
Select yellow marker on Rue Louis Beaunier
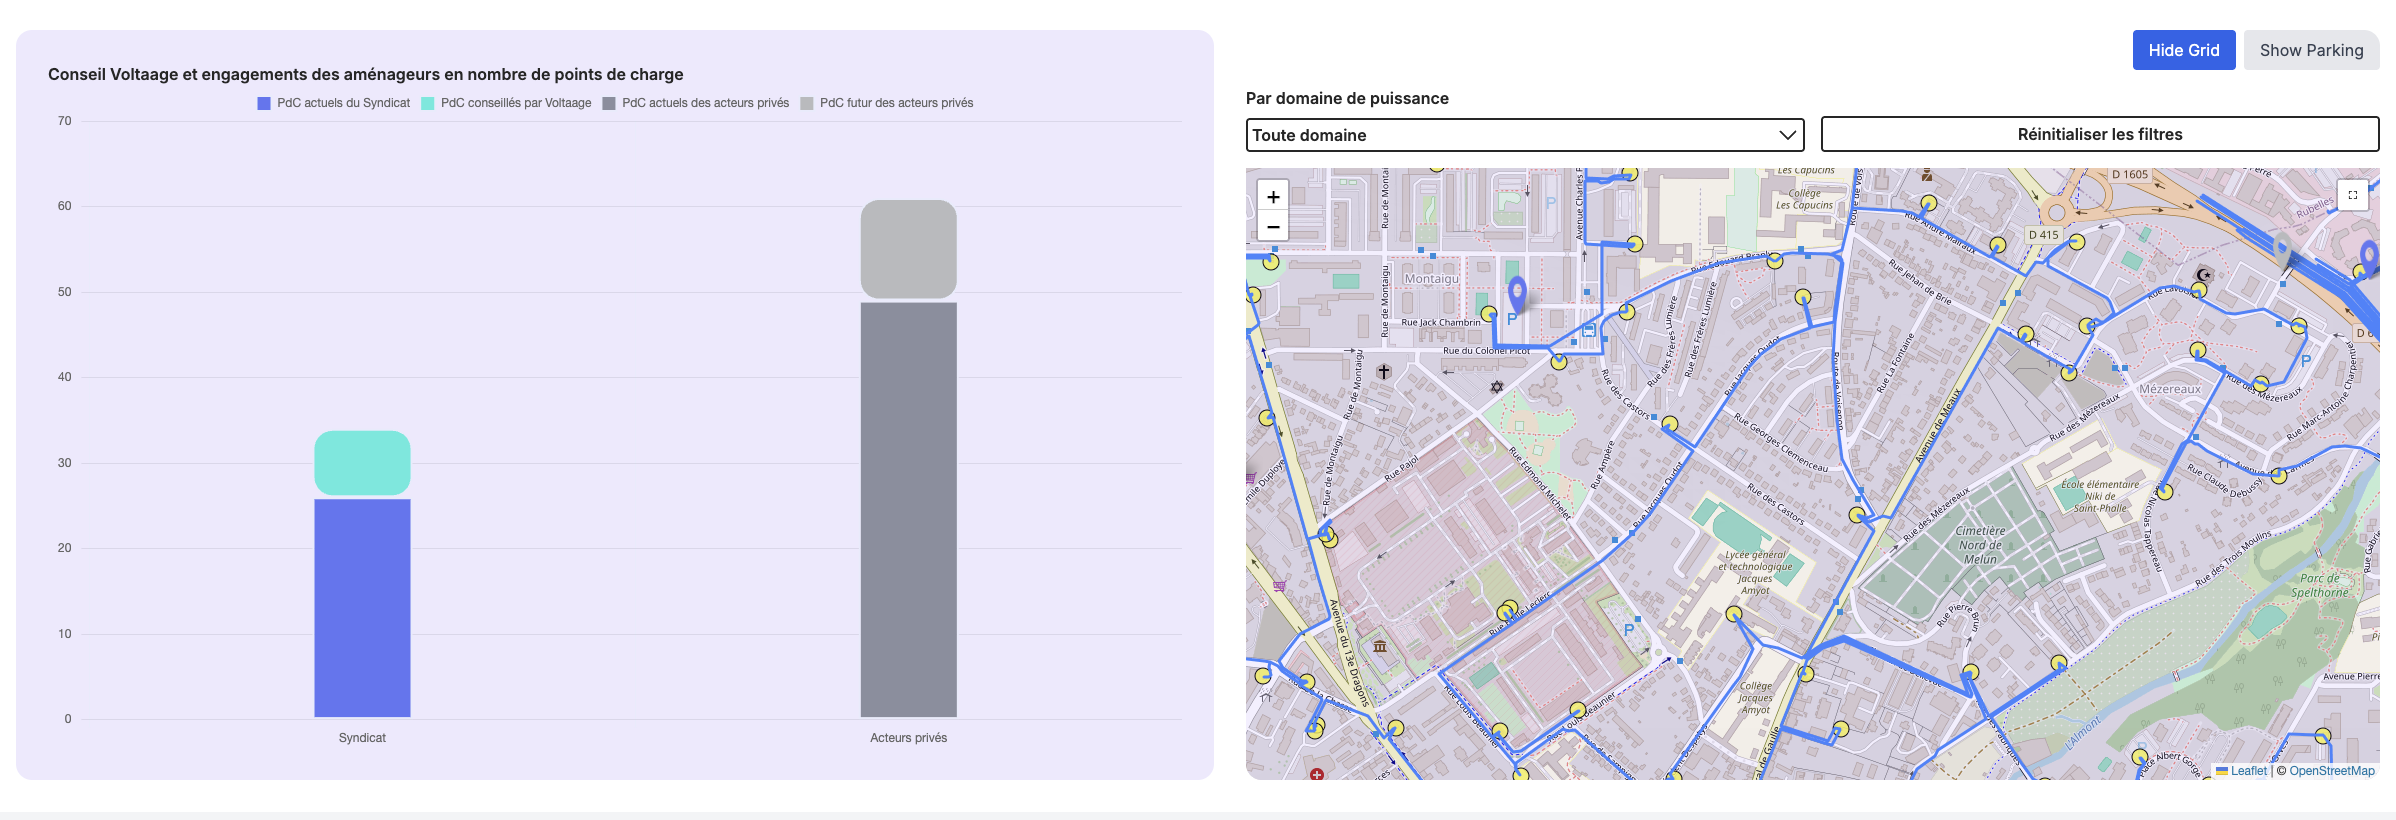(1577, 711)
